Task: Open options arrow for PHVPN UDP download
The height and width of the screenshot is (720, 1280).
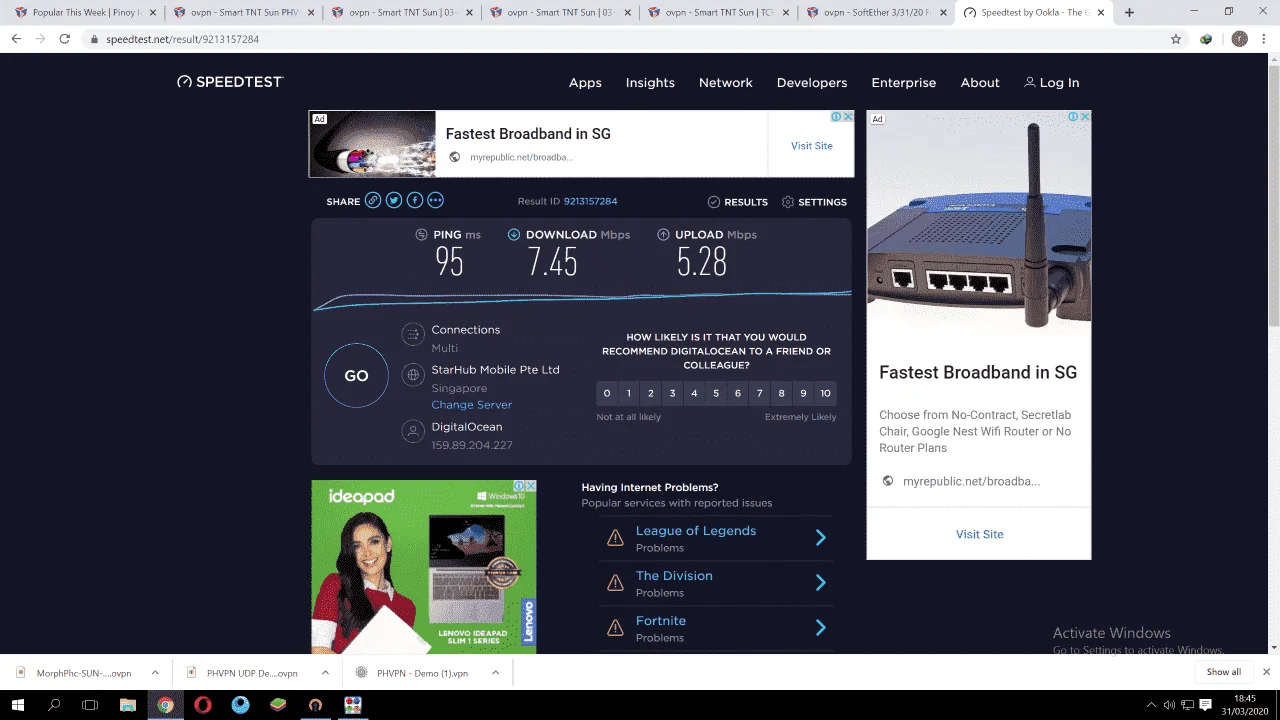Action: tap(325, 673)
